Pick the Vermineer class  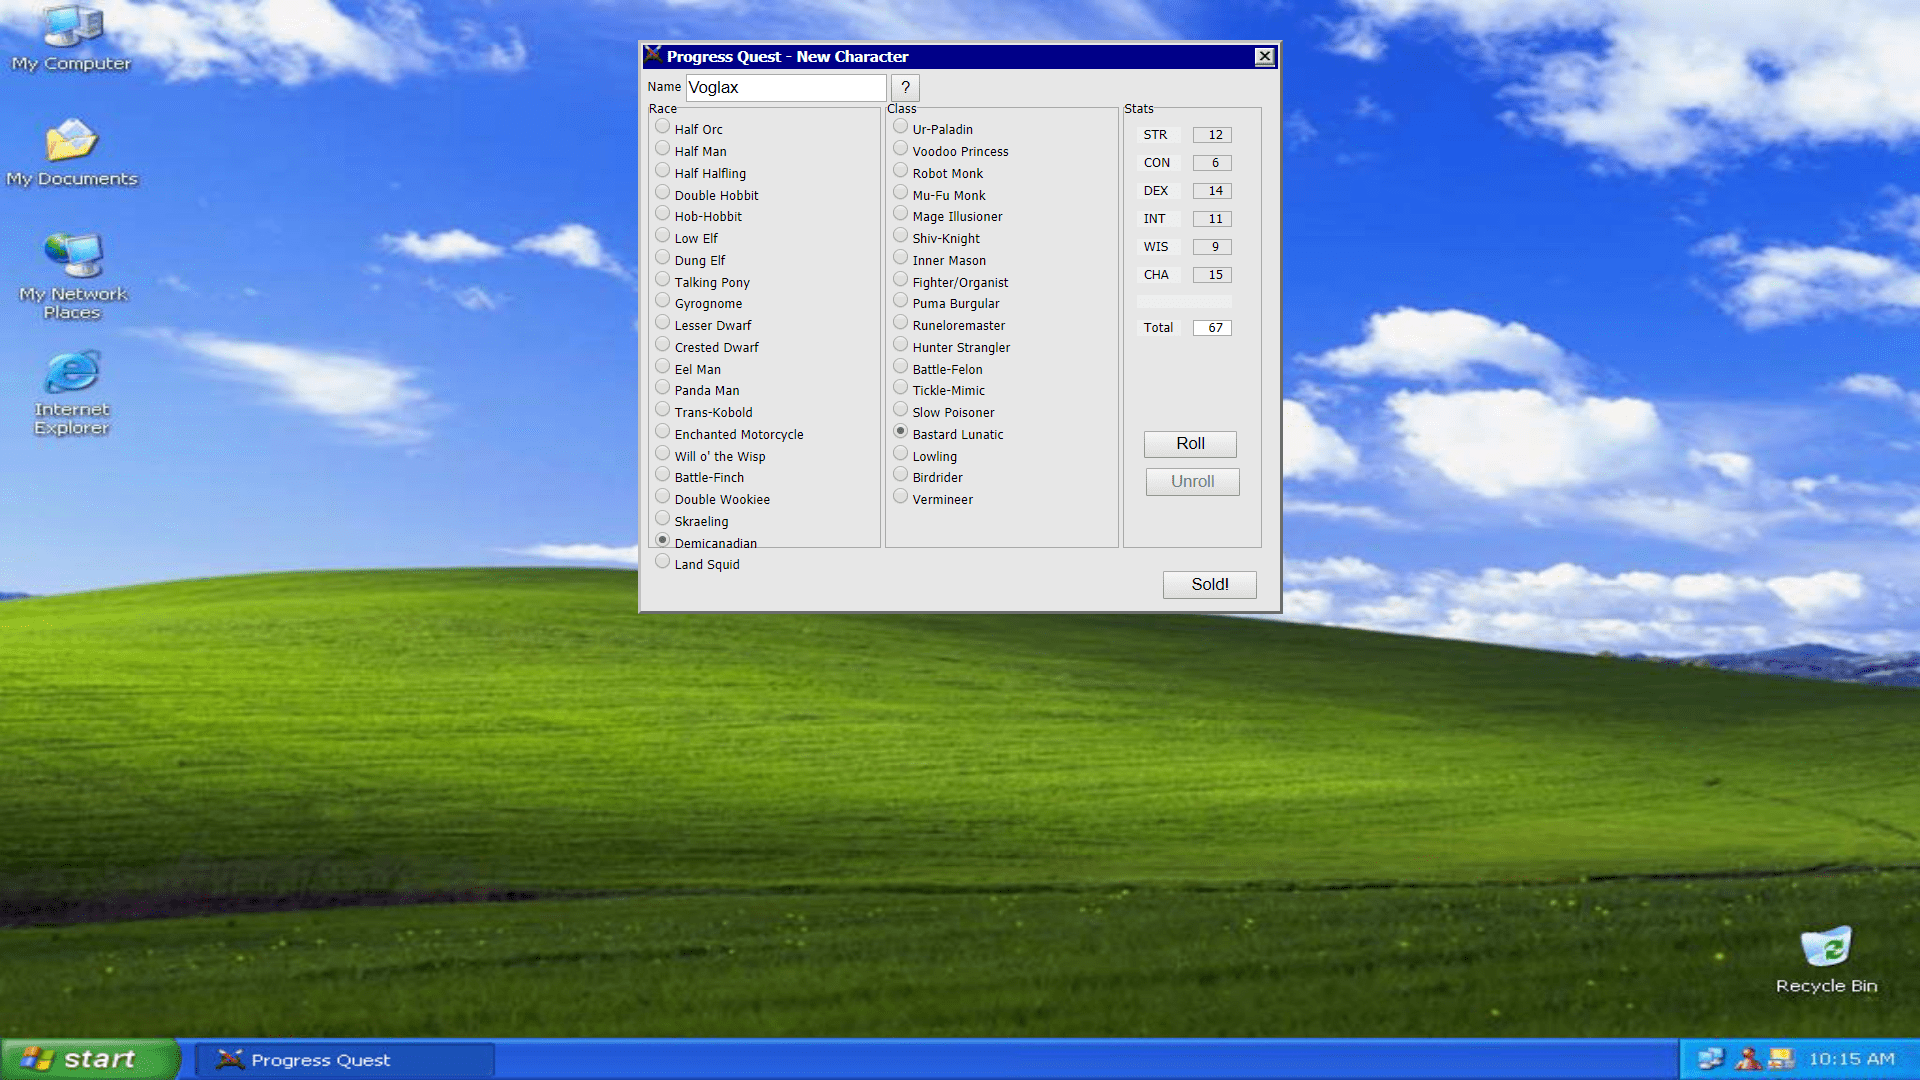pyautogui.click(x=901, y=497)
